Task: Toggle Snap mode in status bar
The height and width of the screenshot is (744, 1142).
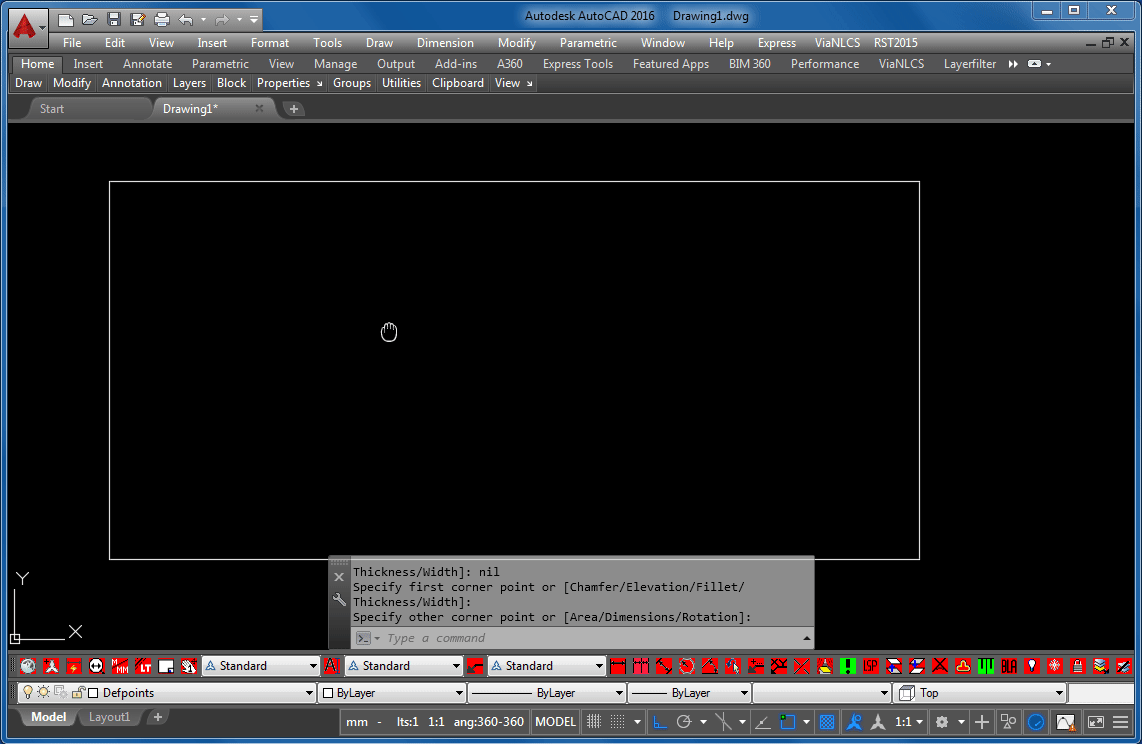Action: coord(618,722)
